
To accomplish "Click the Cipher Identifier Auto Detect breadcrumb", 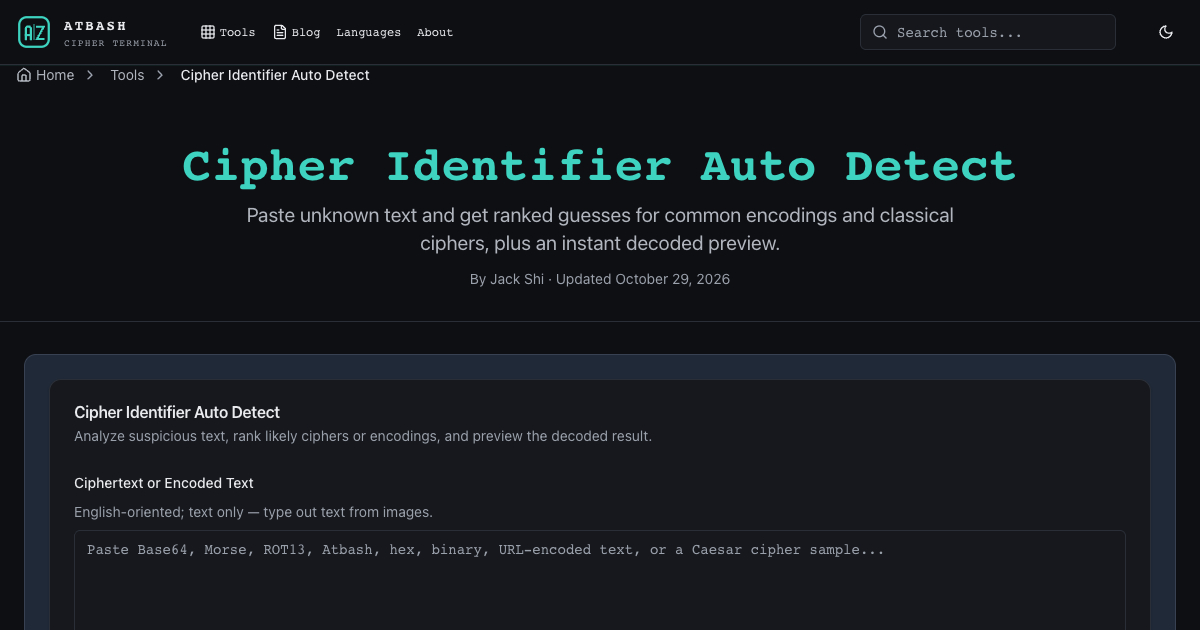I will coord(275,75).
